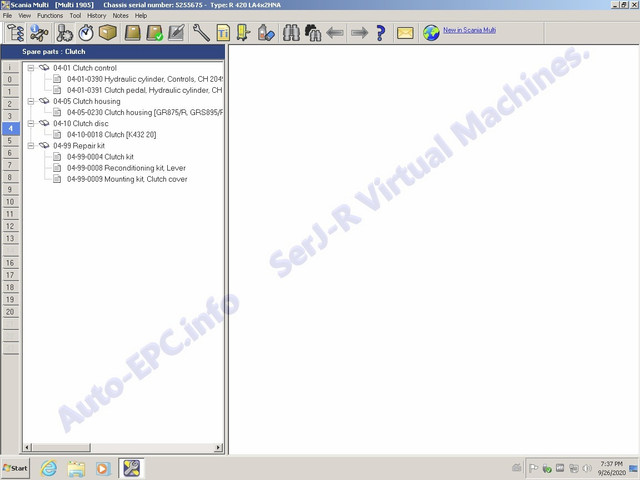
Task: Select the wrench tool icon
Action: tap(201, 33)
